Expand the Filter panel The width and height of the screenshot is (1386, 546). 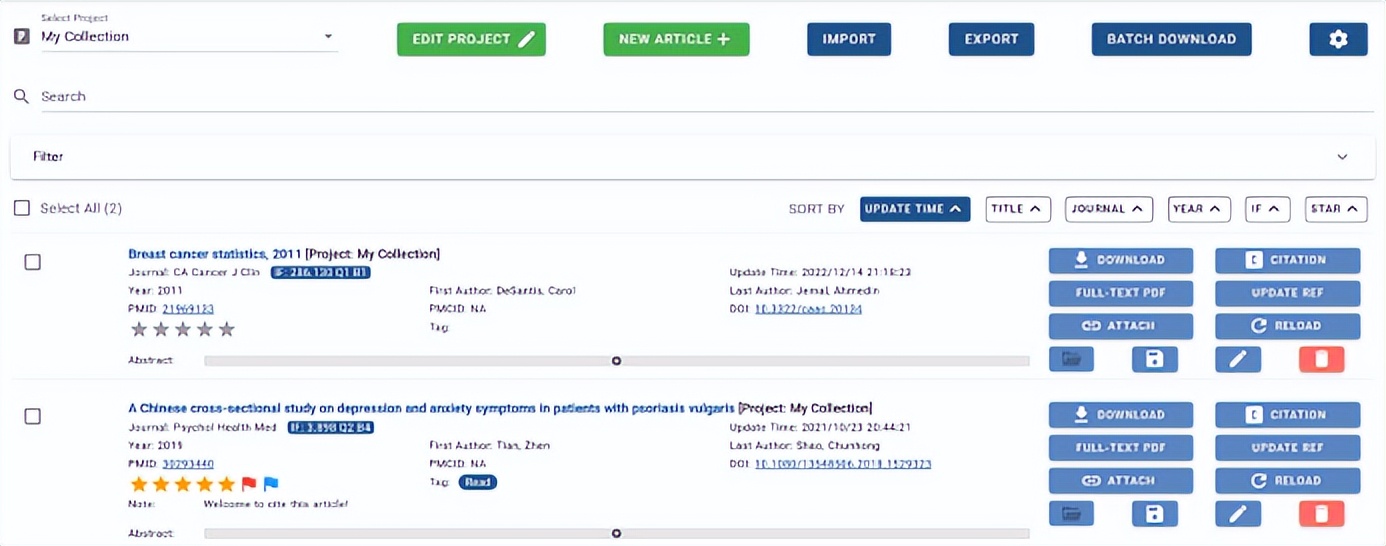(1342, 157)
